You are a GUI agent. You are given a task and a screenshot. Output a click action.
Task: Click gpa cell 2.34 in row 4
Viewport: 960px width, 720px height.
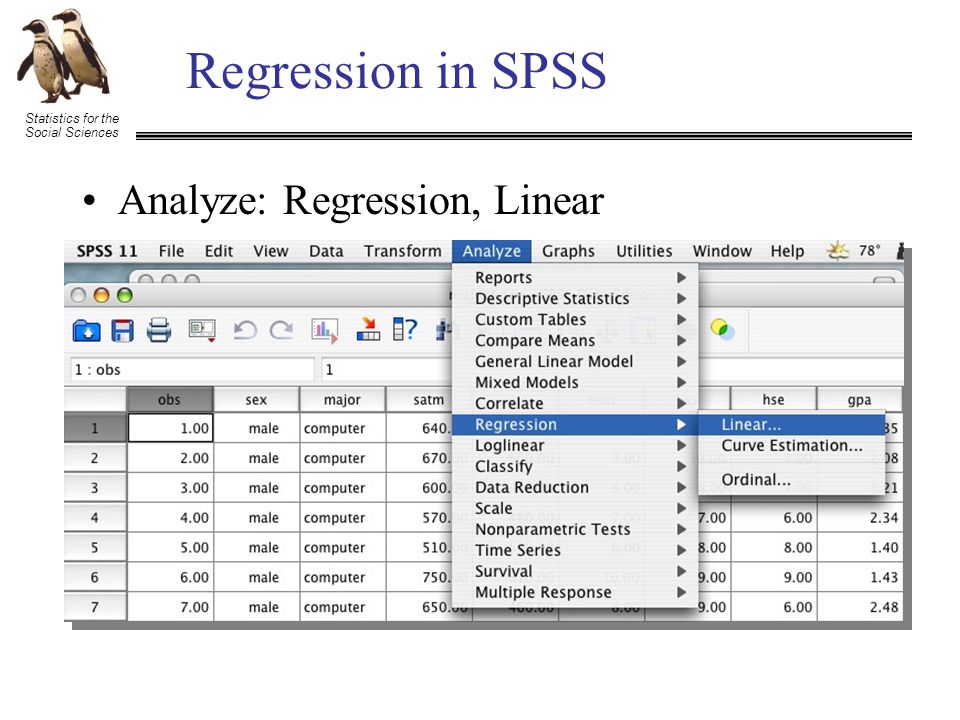tap(860, 517)
